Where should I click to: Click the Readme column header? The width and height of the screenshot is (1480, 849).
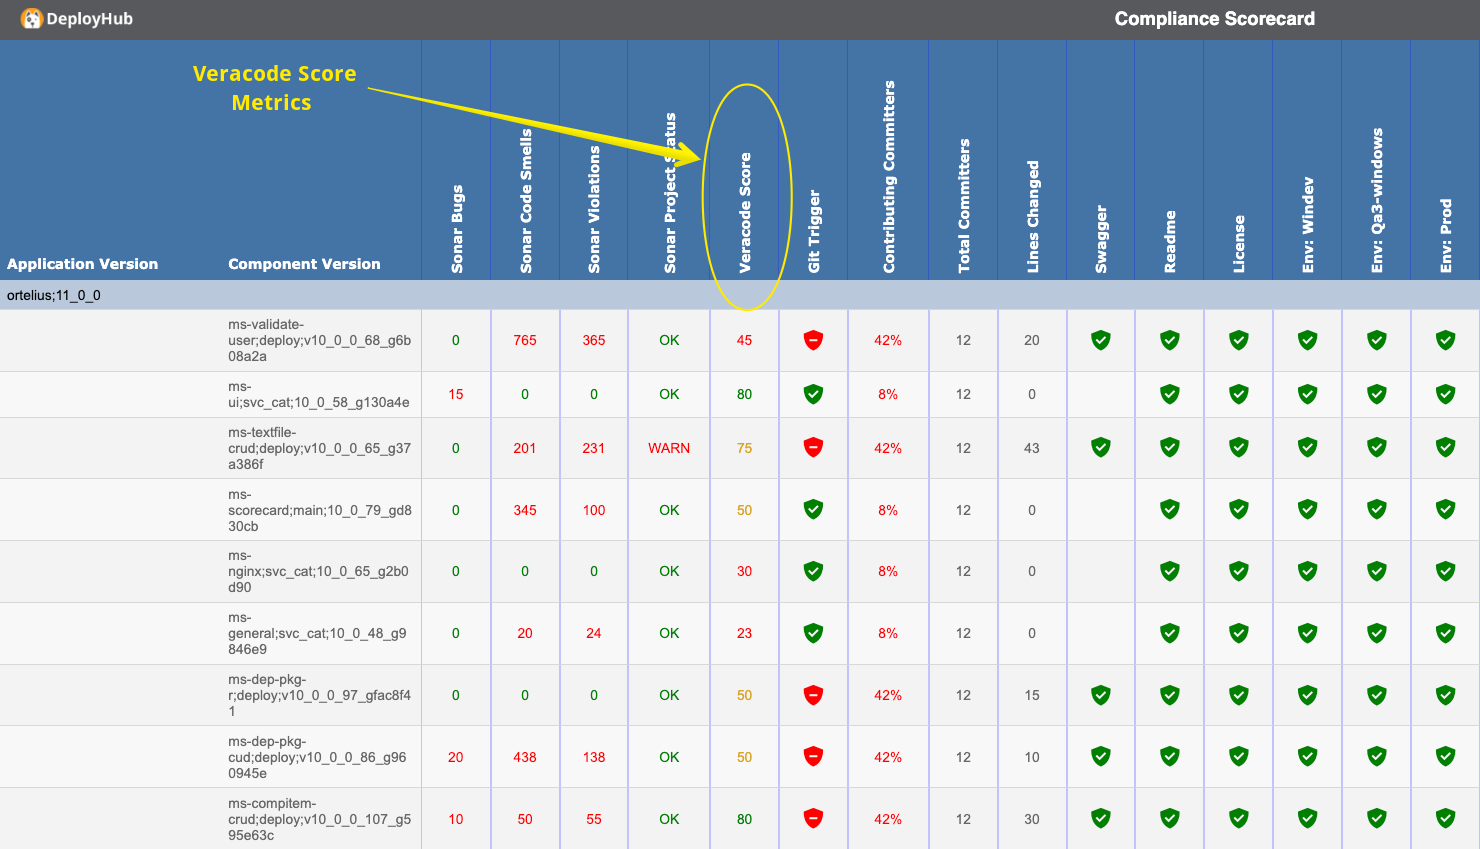click(x=1170, y=242)
